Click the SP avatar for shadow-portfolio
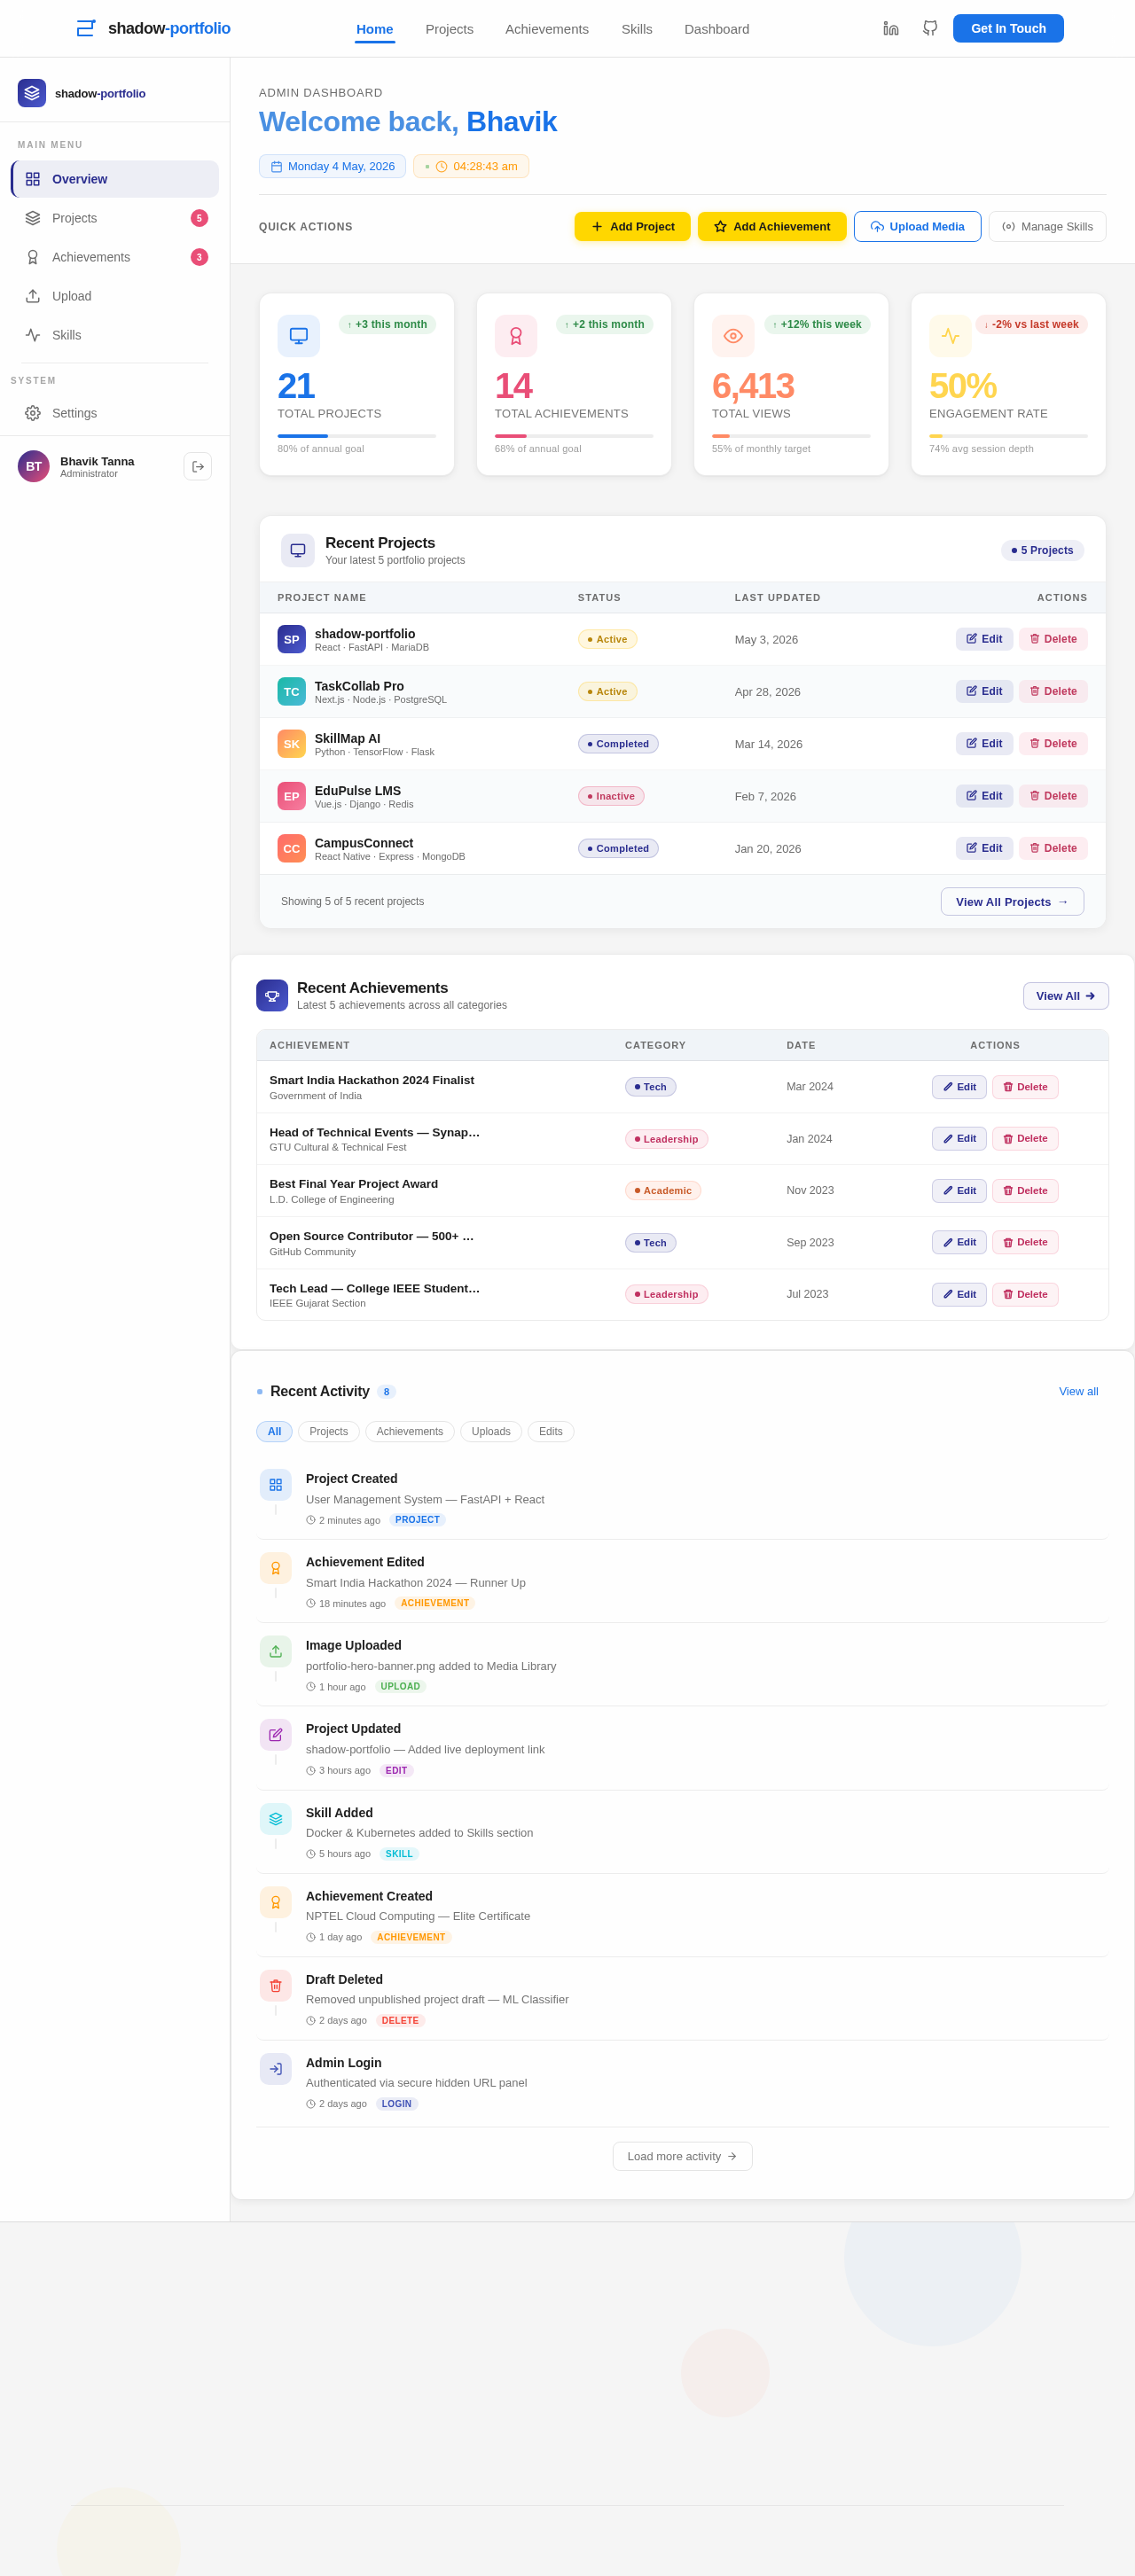The height and width of the screenshot is (2576, 1135). 292,639
